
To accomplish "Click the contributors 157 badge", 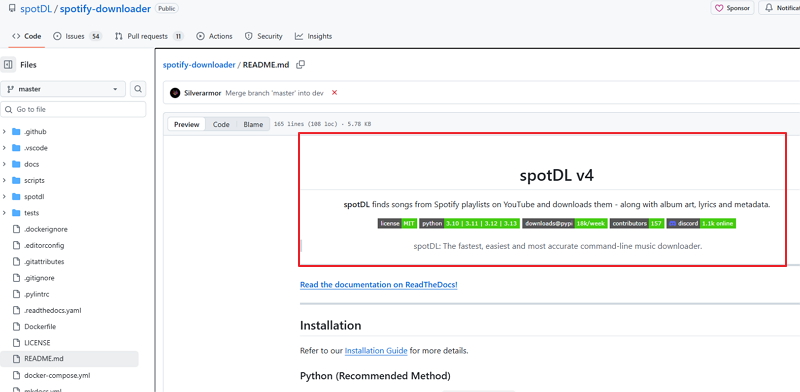I will 637,223.
